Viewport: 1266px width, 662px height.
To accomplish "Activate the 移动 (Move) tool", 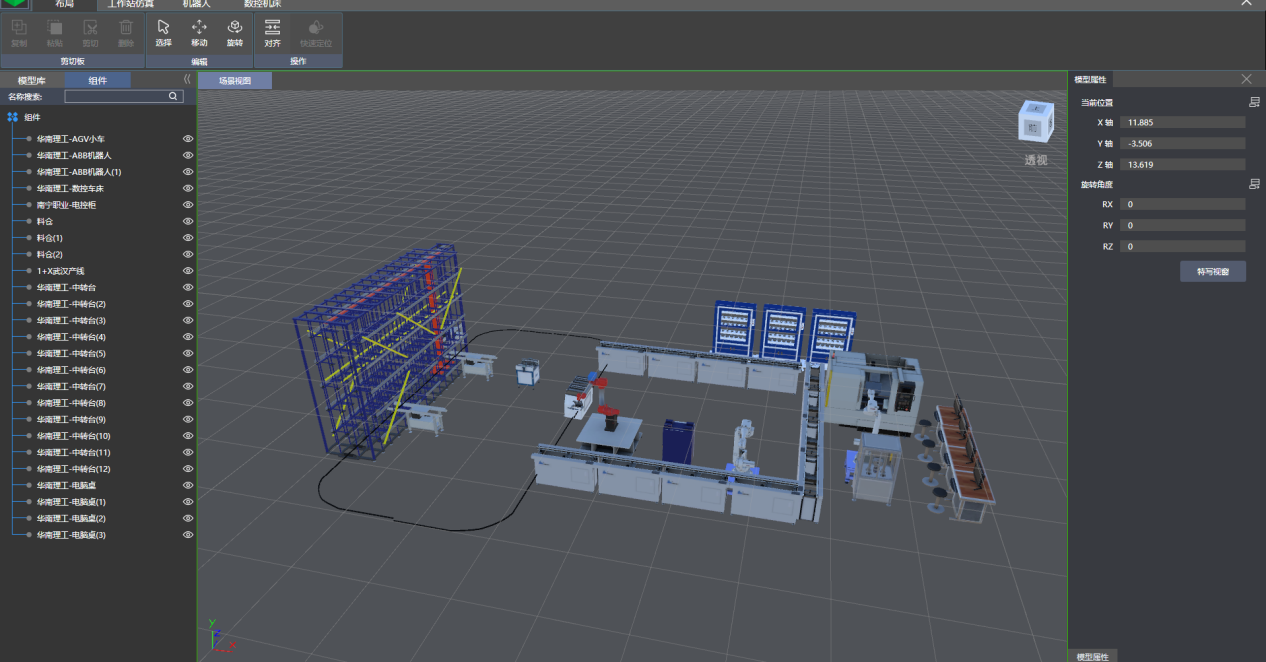I will click(199, 32).
